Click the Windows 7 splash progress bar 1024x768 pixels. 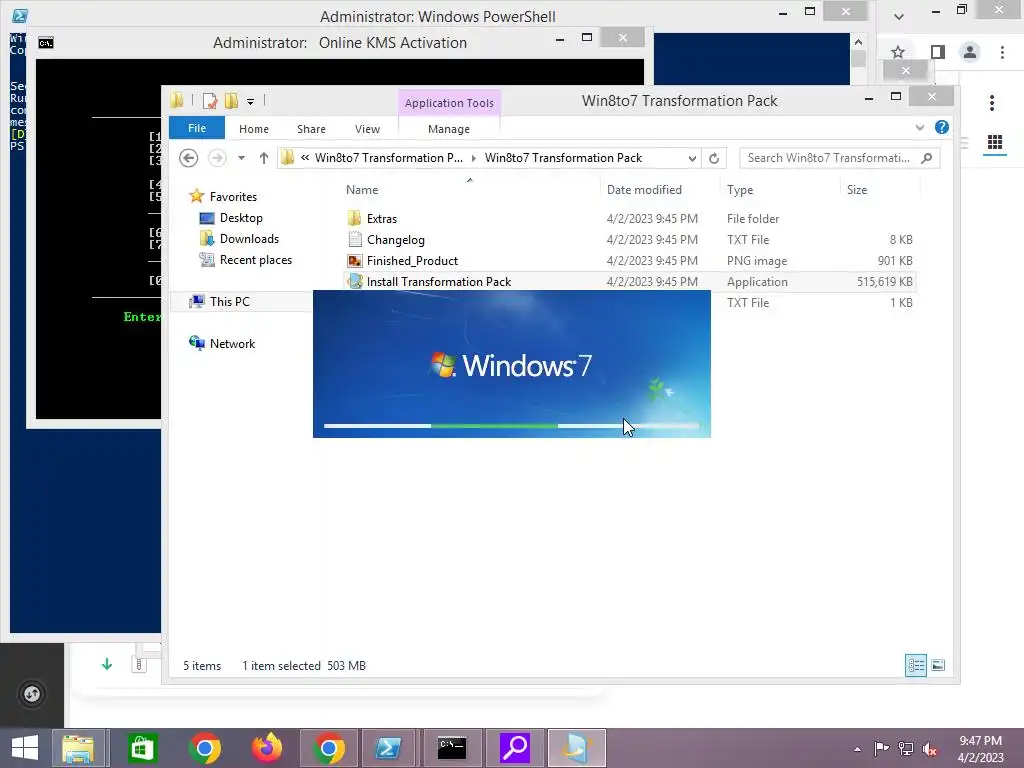(512, 426)
